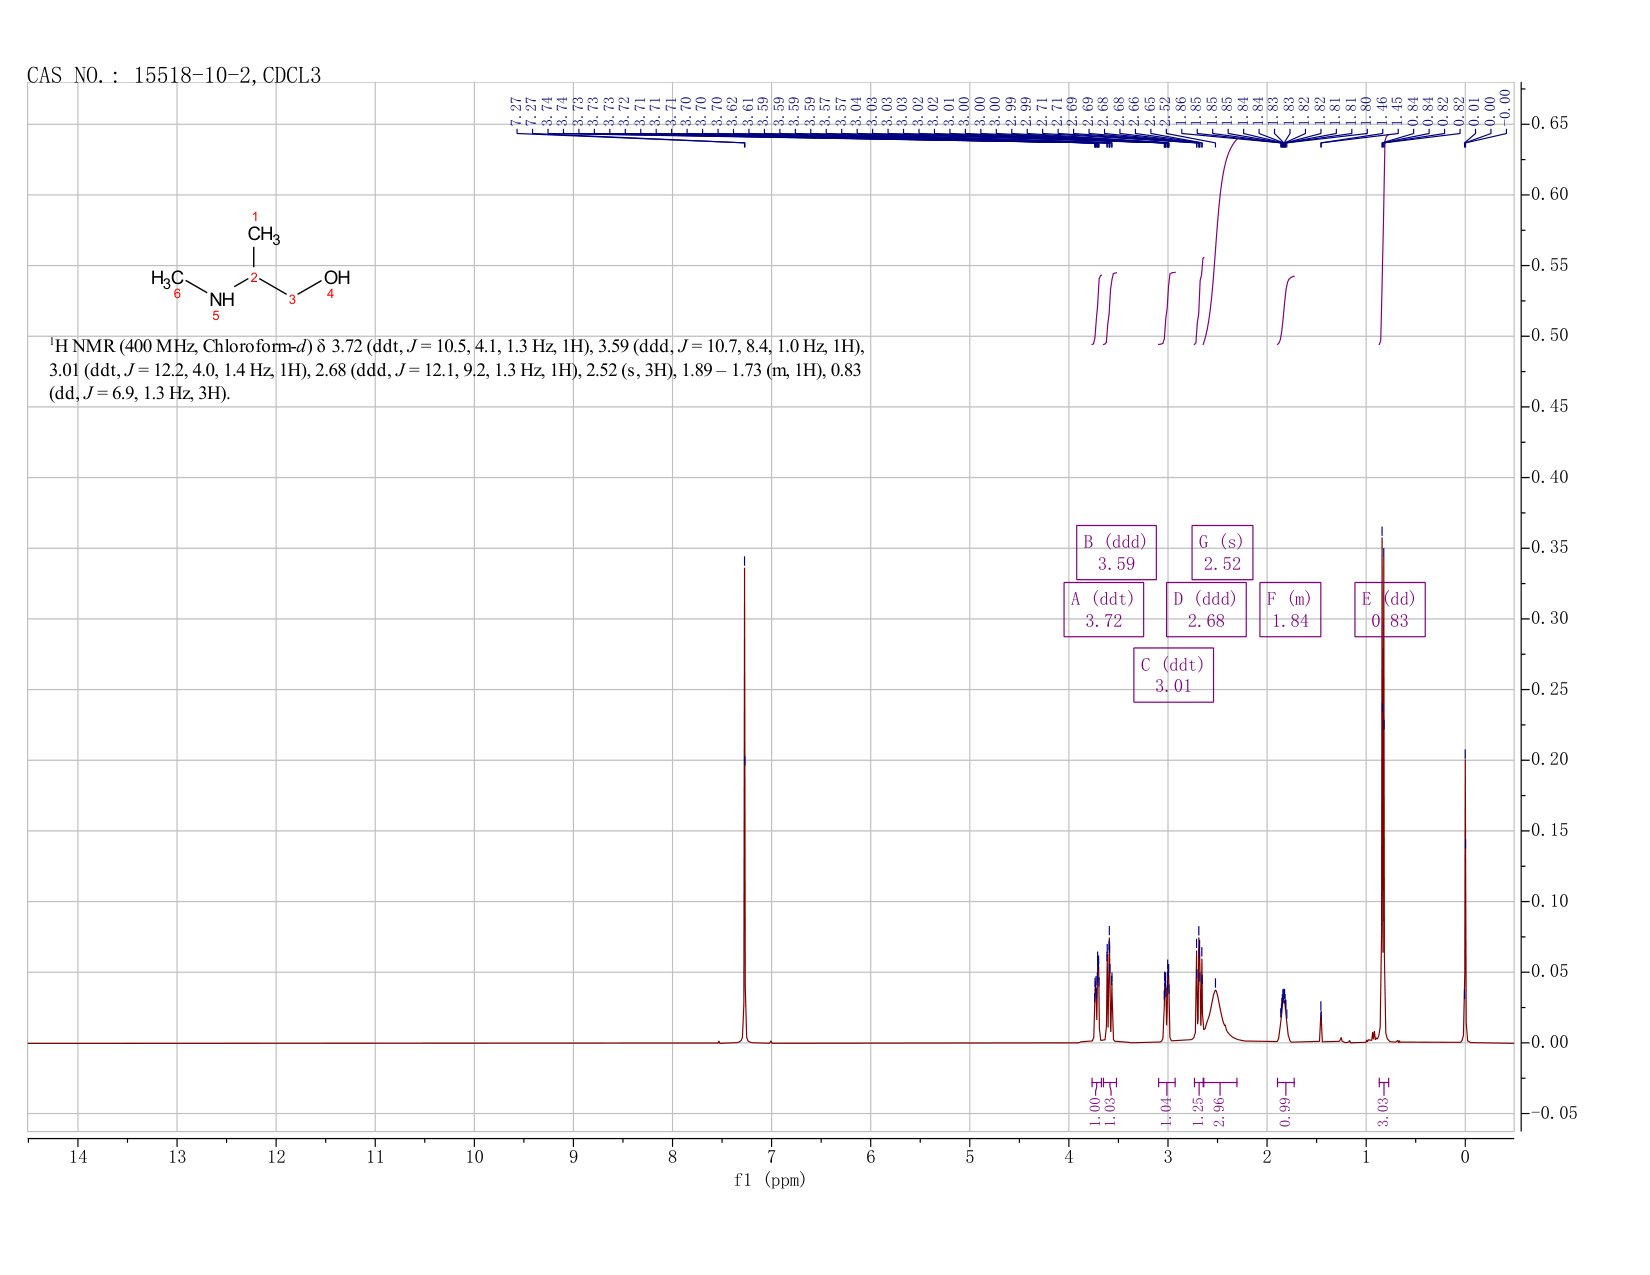
Task: Click the CDCl3 solvent peak at 7.27 ppm
Action: [x=745, y=800]
